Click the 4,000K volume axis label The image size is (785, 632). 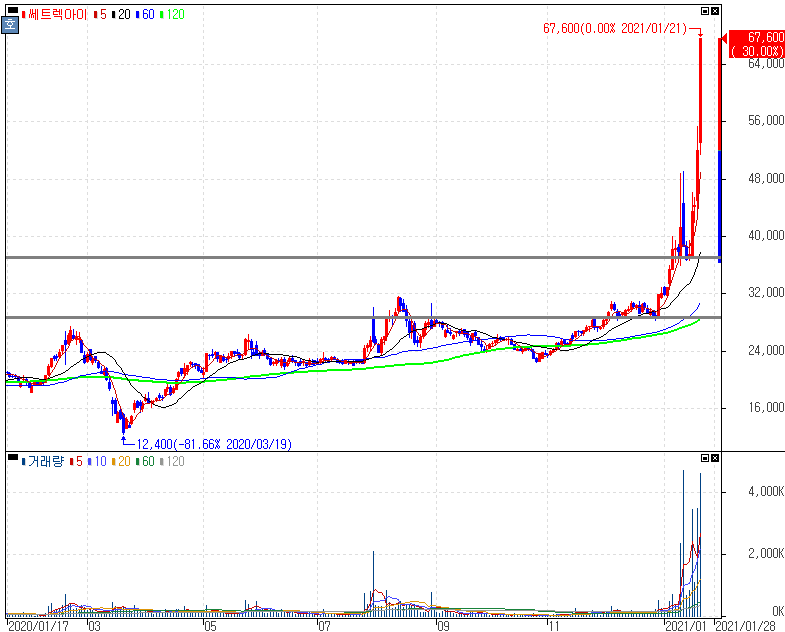766,492
